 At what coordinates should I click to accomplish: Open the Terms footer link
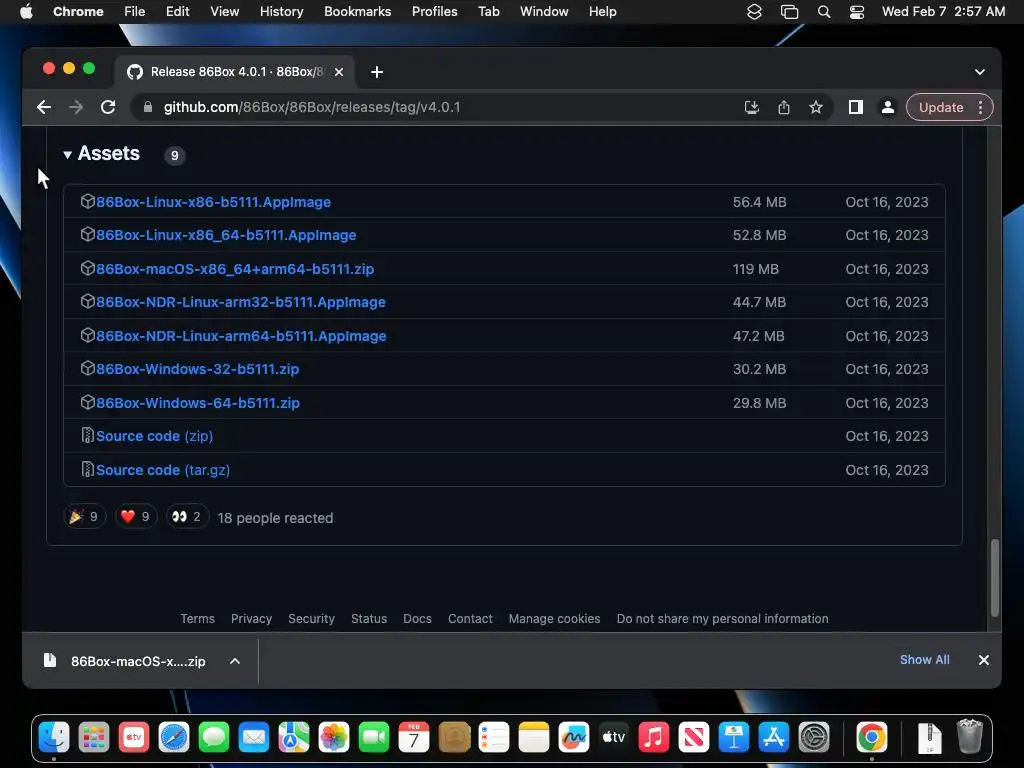[x=197, y=618]
